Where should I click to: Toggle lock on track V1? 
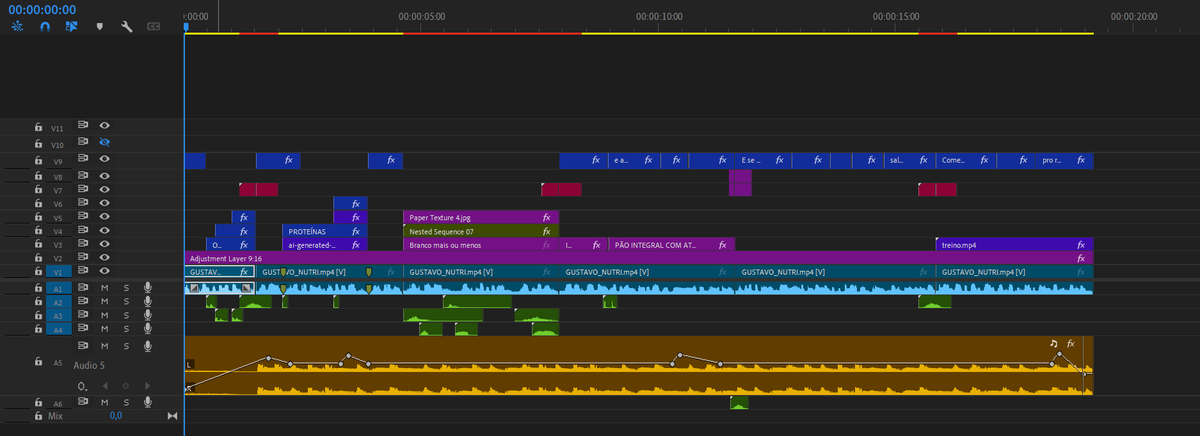[38, 271]
